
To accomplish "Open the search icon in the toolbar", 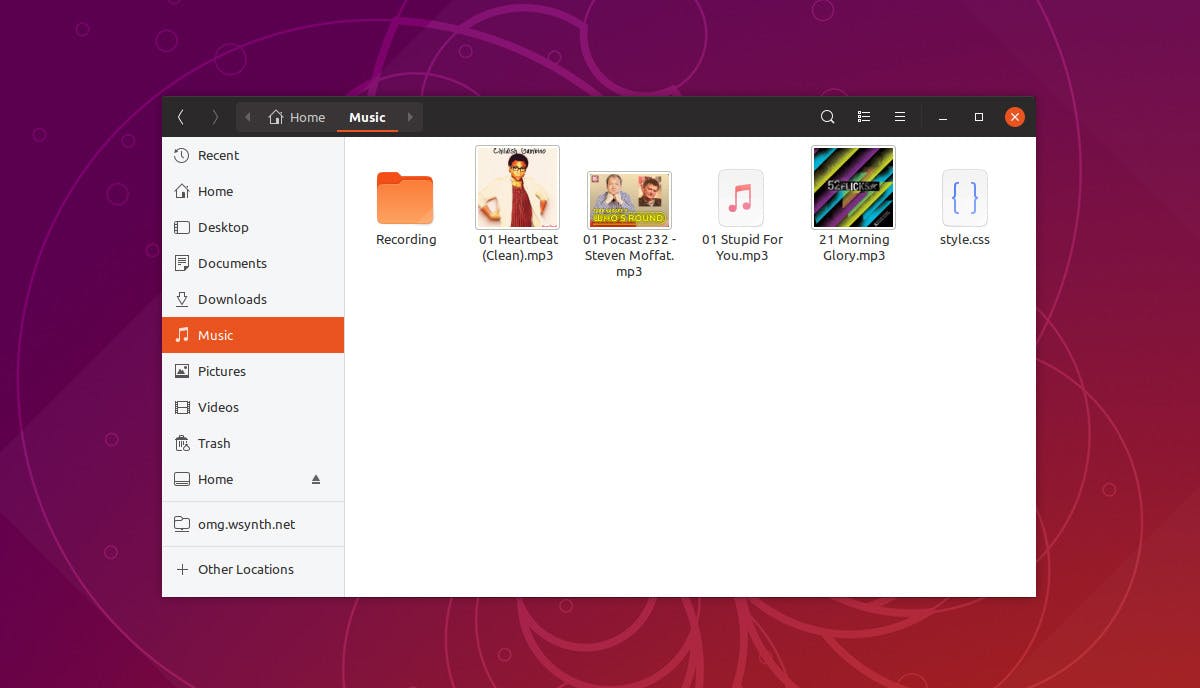I will (x=827, y=117).
